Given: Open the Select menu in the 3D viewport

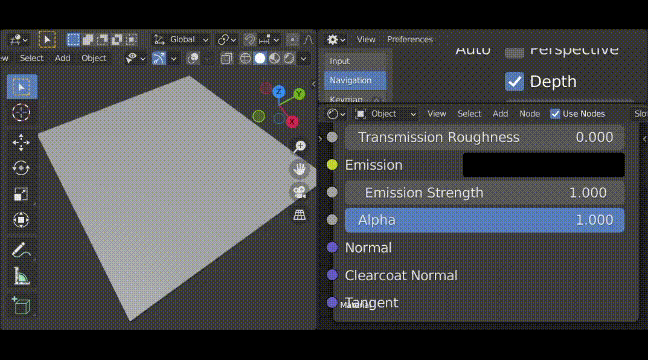Looking at the screenshot, I should [31, 58].
